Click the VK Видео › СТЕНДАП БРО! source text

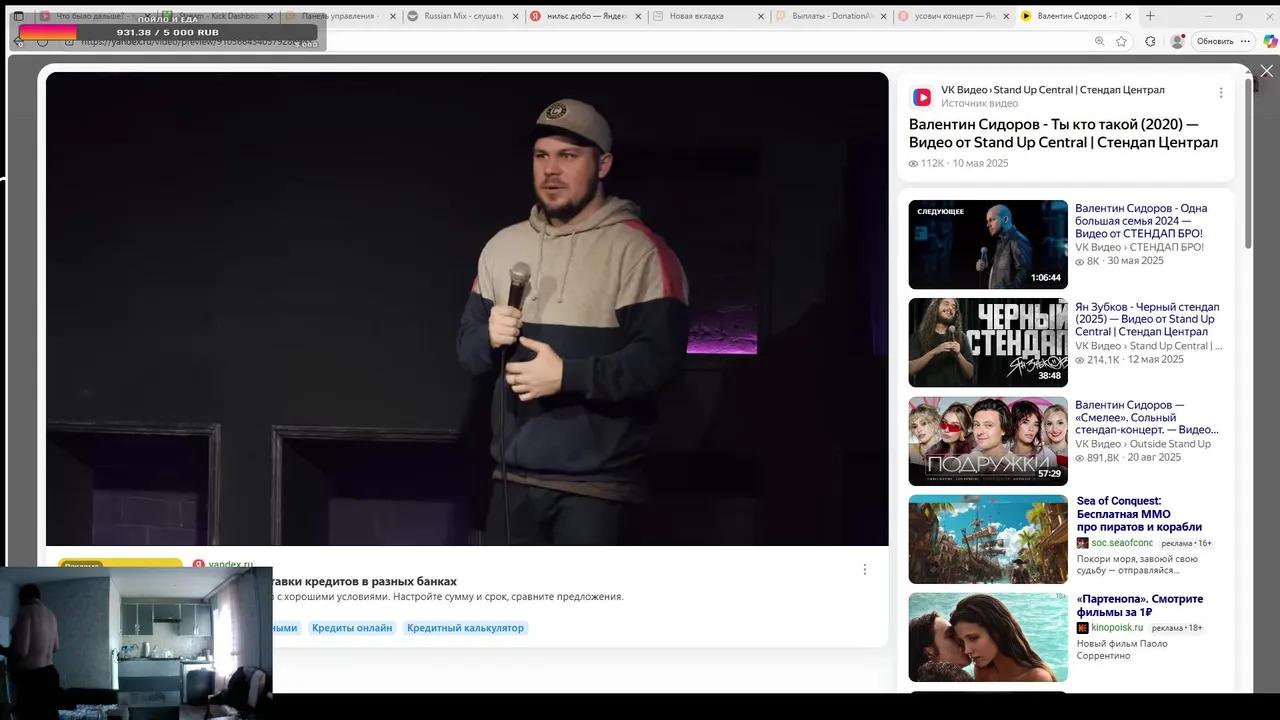point(1139,247)
